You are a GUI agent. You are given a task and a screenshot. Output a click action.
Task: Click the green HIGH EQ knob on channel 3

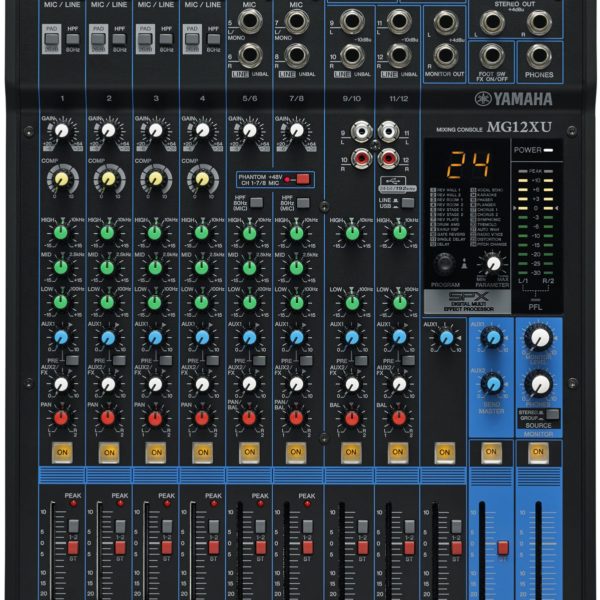click(155, 234)
